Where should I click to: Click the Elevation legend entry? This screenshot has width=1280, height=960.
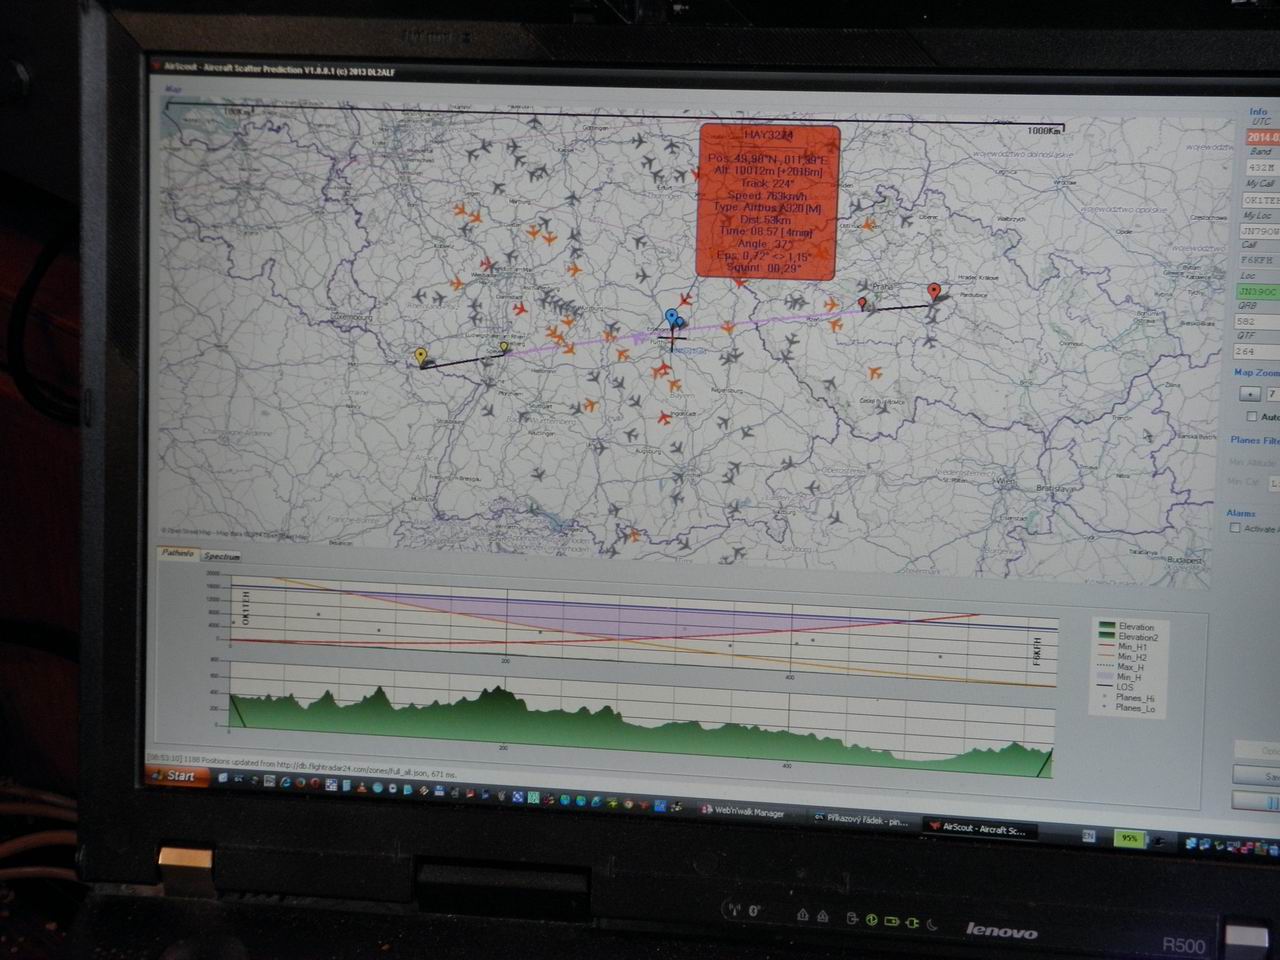click(x=1126, y=627)
